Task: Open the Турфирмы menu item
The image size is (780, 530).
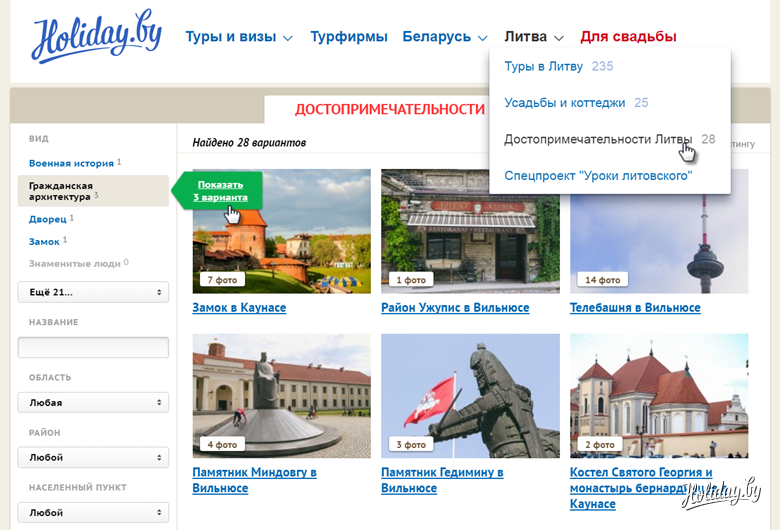Action: pos(348,37)
